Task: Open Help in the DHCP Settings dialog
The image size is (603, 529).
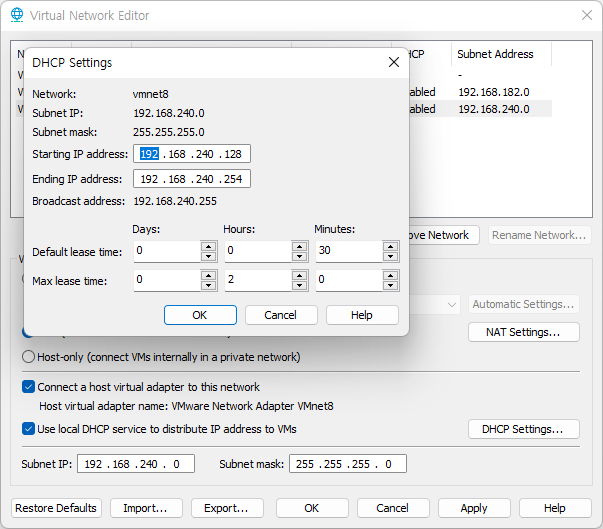Action: click(362, 315)
